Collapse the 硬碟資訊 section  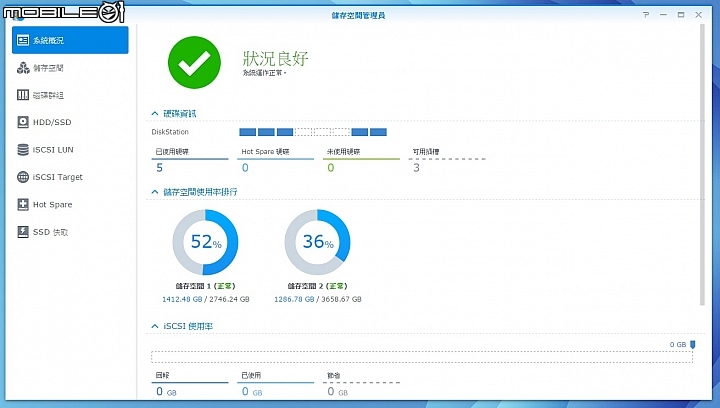pos(155,113)
